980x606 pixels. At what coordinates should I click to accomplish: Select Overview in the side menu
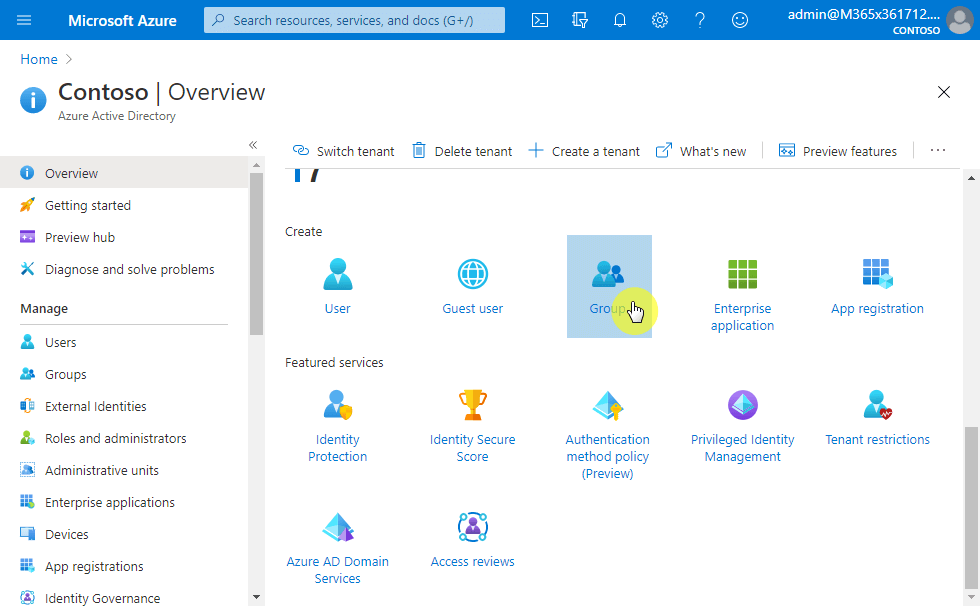coord(124,173)
